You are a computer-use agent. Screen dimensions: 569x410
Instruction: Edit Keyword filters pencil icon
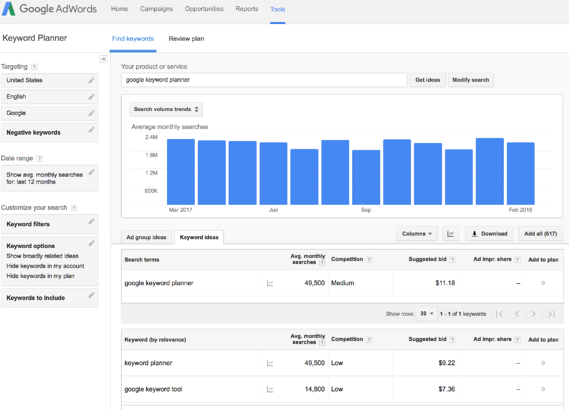click(91, 221)
